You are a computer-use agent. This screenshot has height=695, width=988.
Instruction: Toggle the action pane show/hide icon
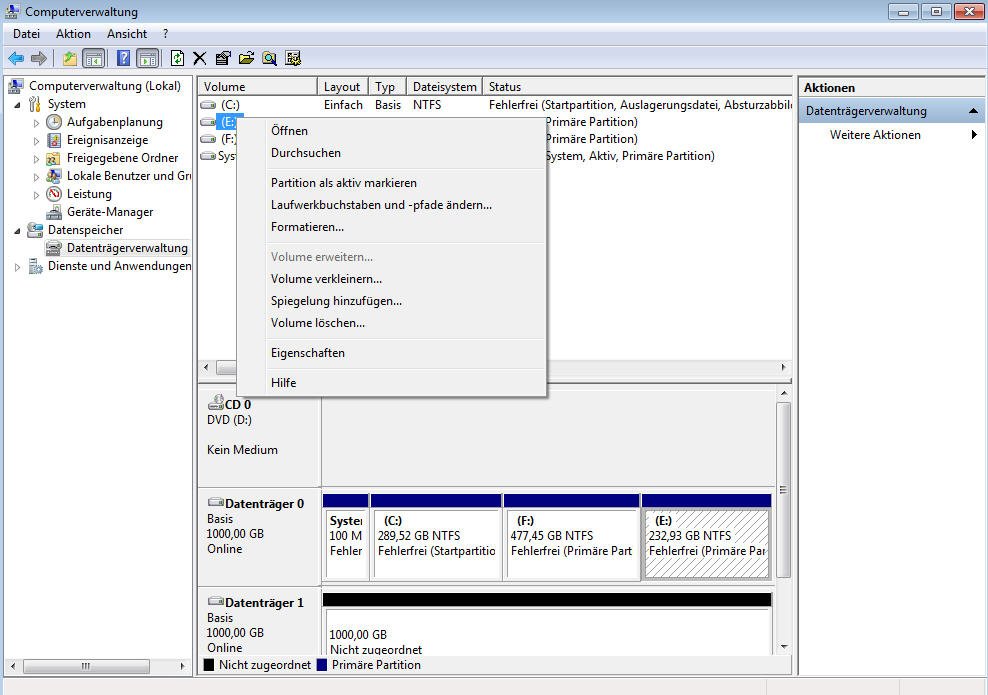(148, 59)
